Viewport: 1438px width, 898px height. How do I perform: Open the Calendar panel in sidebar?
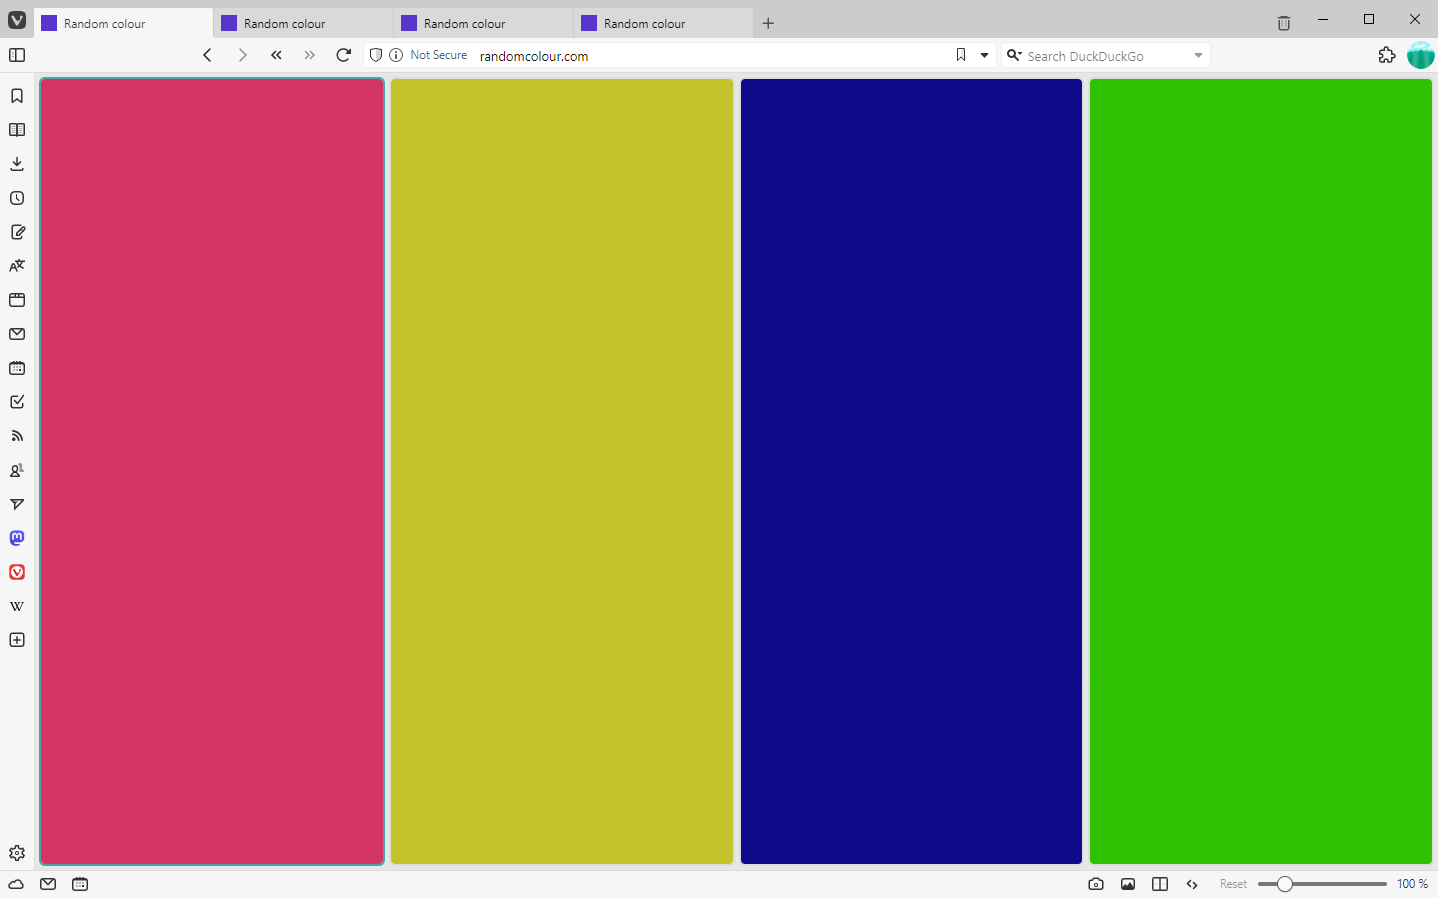coord(17,368)
